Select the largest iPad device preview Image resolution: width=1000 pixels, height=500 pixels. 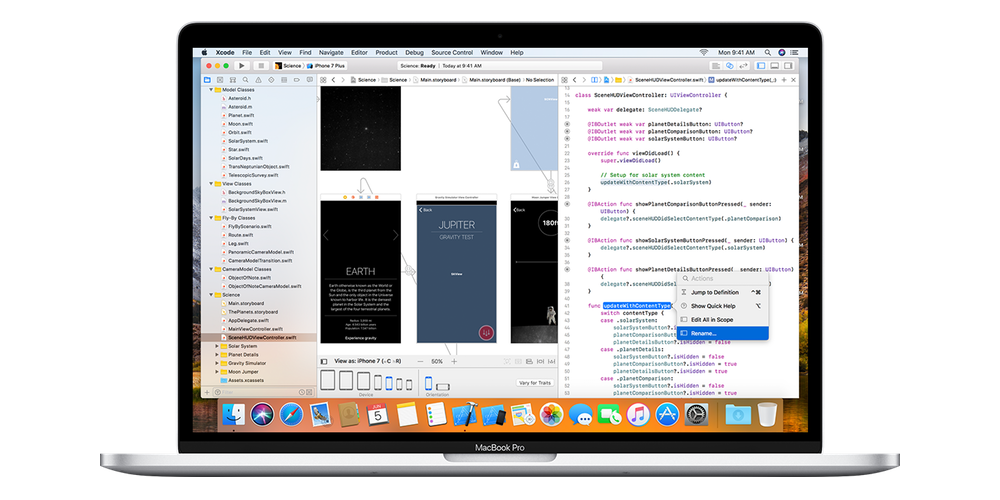click(327, 381)
